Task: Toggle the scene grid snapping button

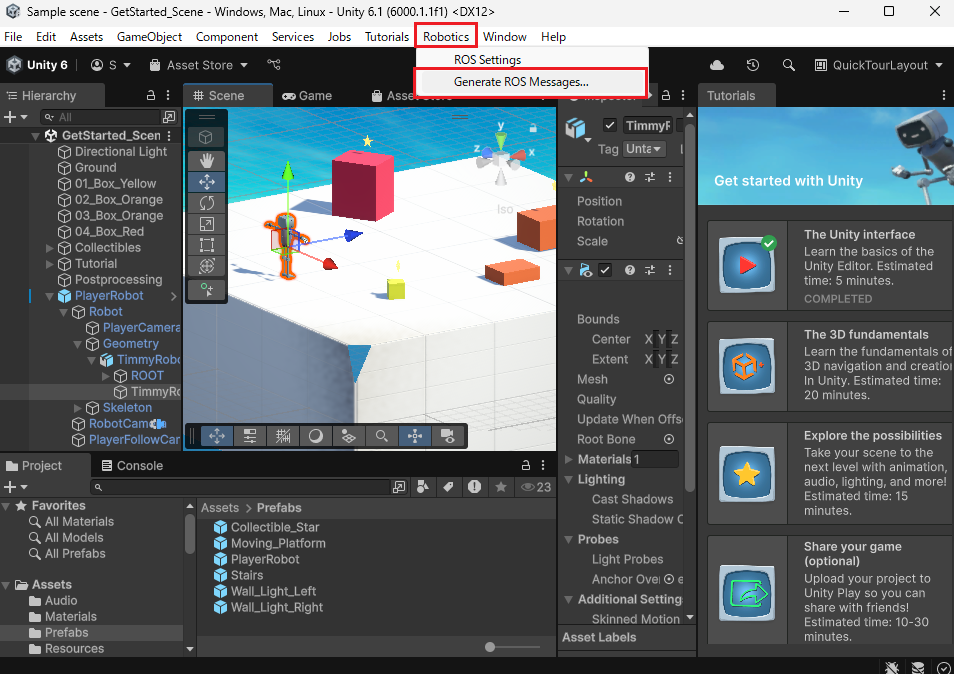Action: click(x=282, y=436)
